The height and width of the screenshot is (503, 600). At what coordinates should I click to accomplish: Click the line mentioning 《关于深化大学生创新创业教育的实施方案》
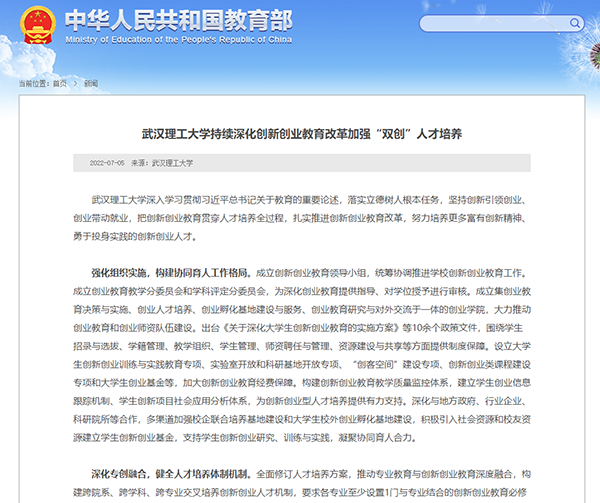[x=298, y=328]
